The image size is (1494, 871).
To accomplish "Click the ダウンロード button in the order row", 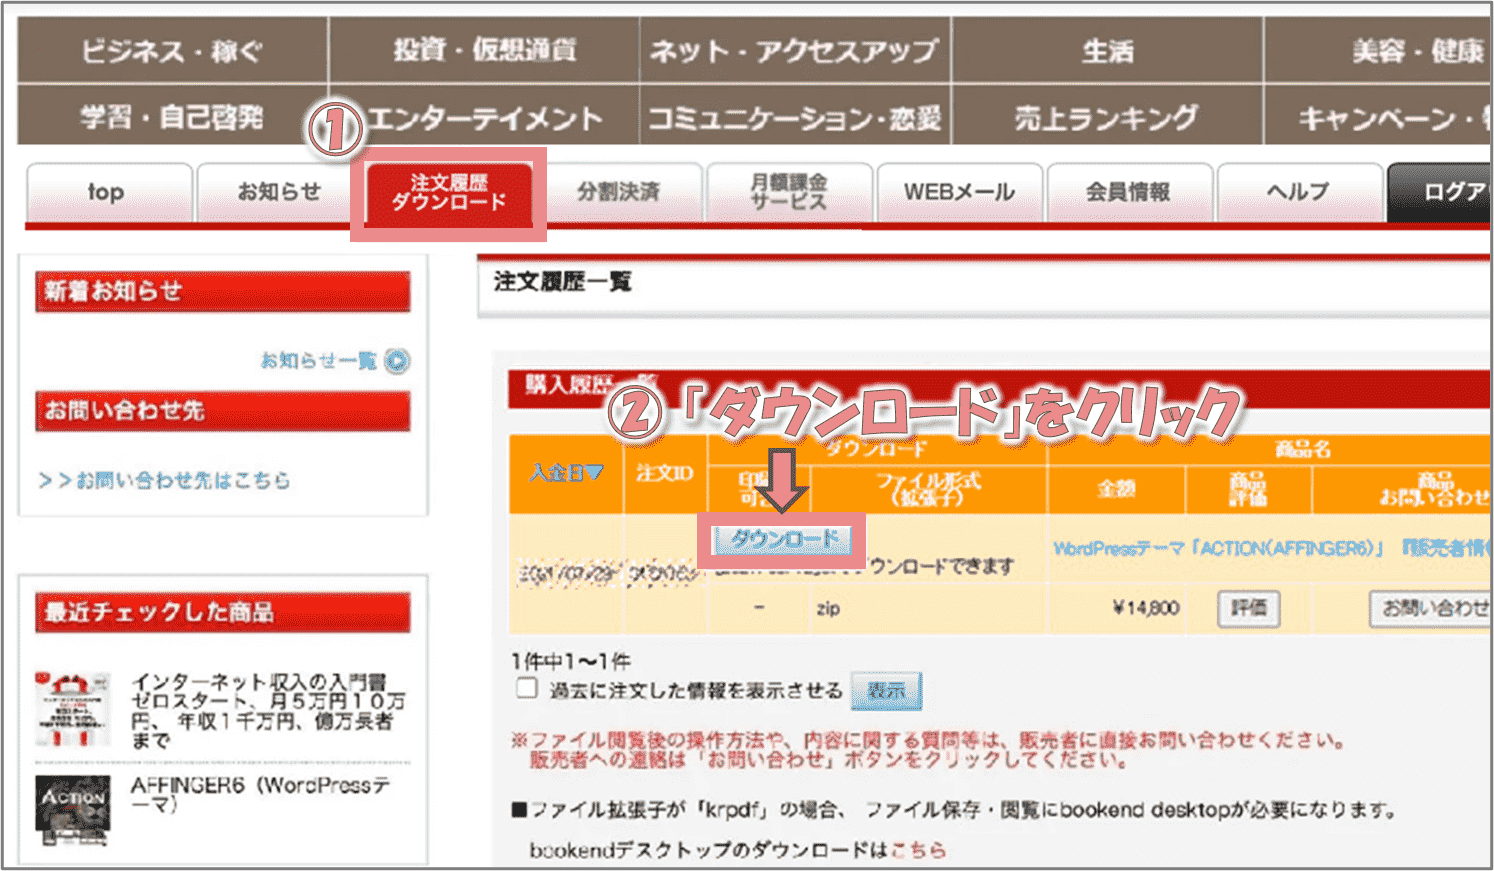I will coord(782,540).
